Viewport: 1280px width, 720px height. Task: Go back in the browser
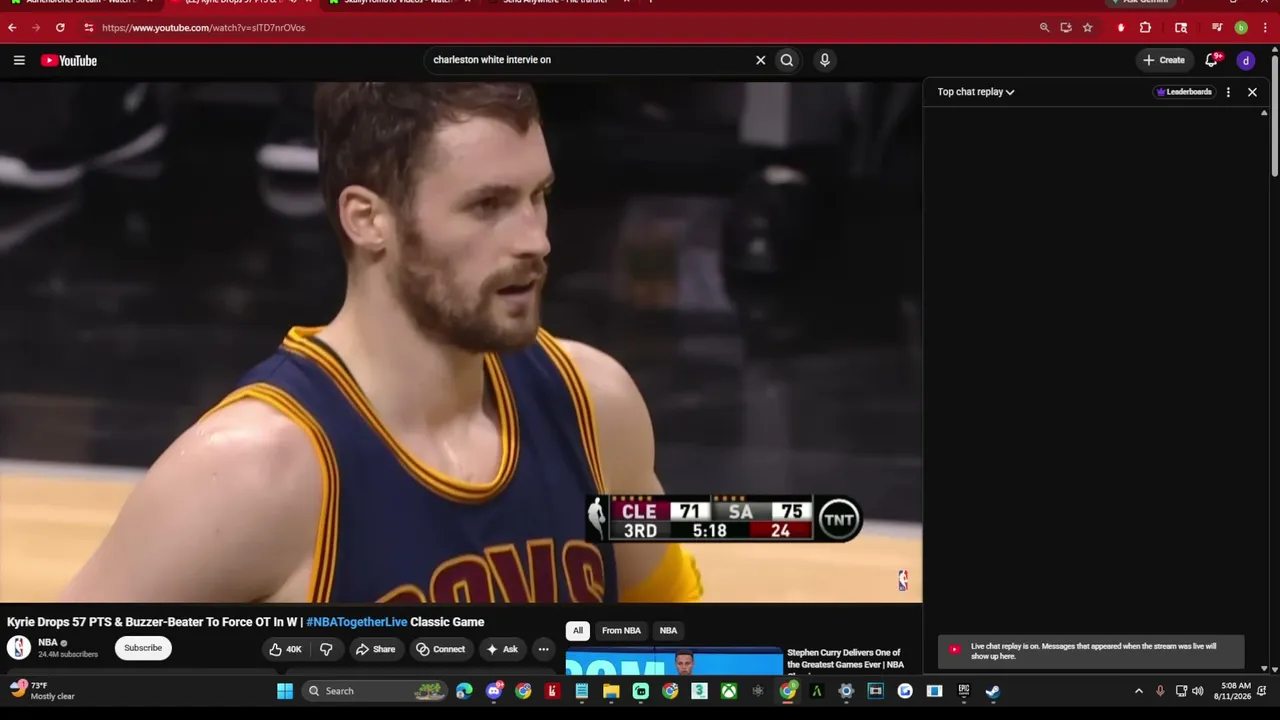click(12, 28)
